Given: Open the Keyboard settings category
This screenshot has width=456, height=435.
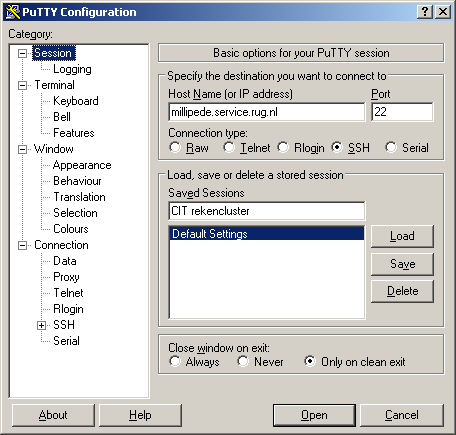Looking at the screenshot, I should click(x=76, y=101).
